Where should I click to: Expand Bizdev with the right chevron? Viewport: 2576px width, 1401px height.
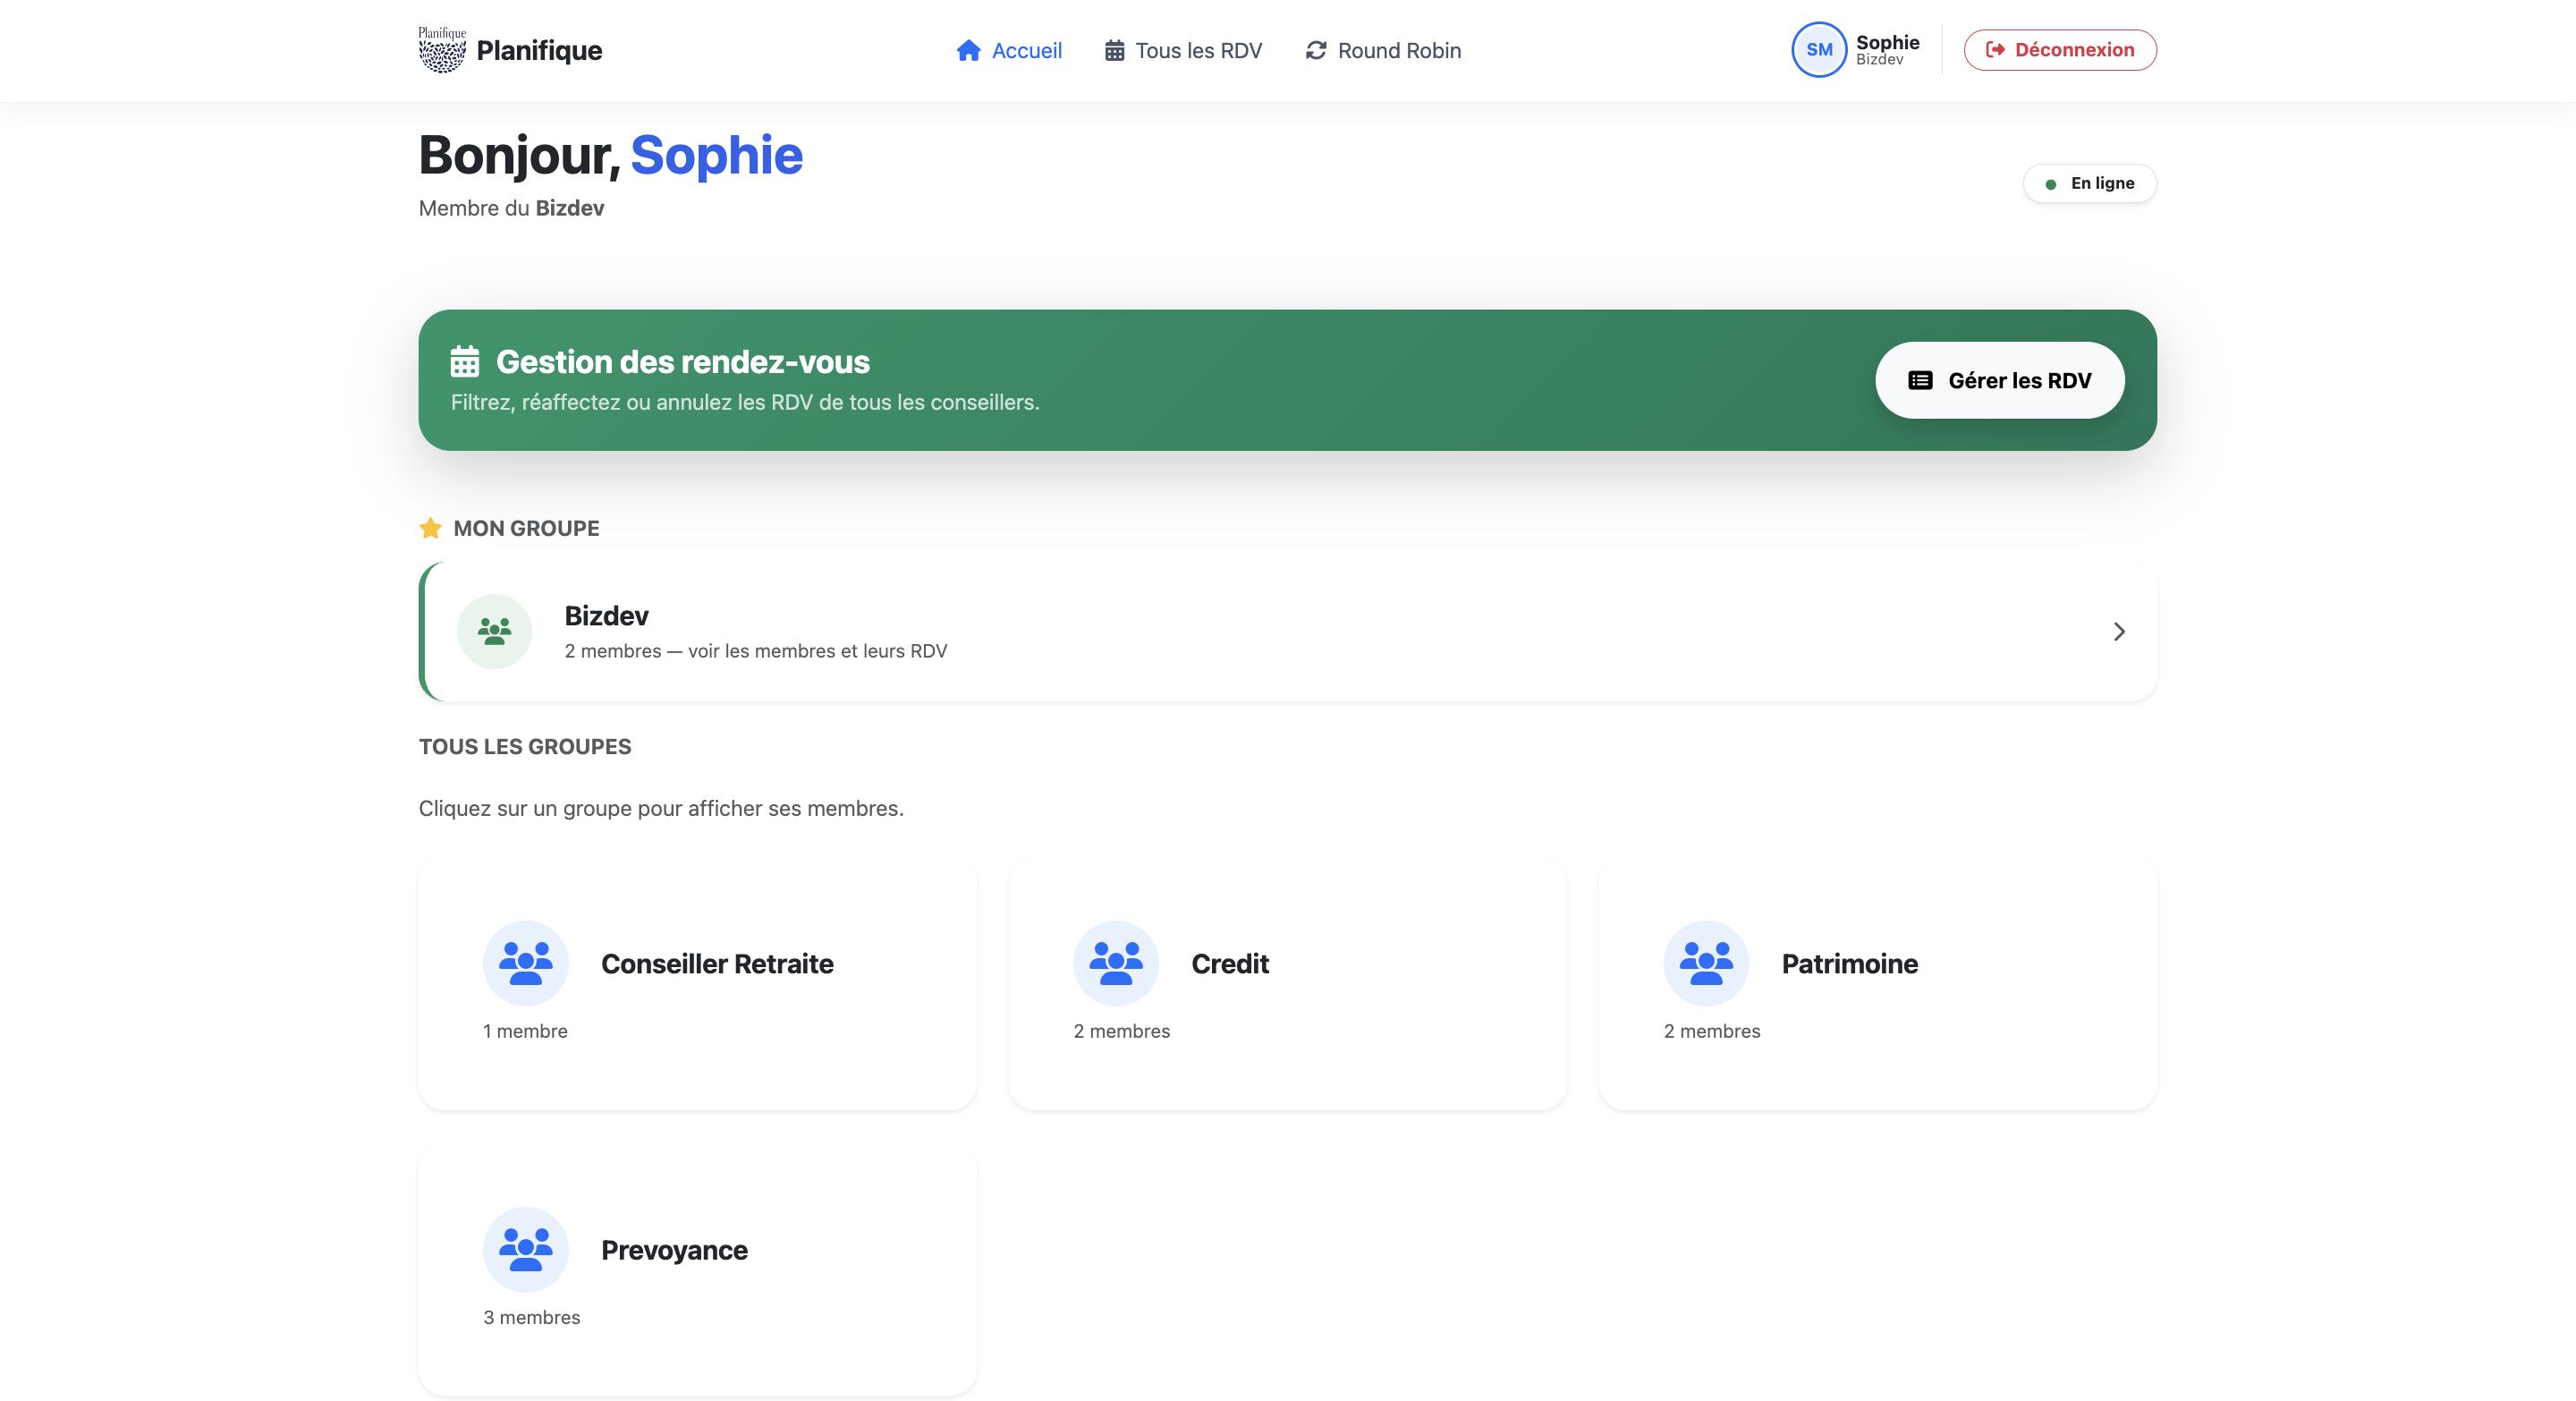pos(2119,631)
